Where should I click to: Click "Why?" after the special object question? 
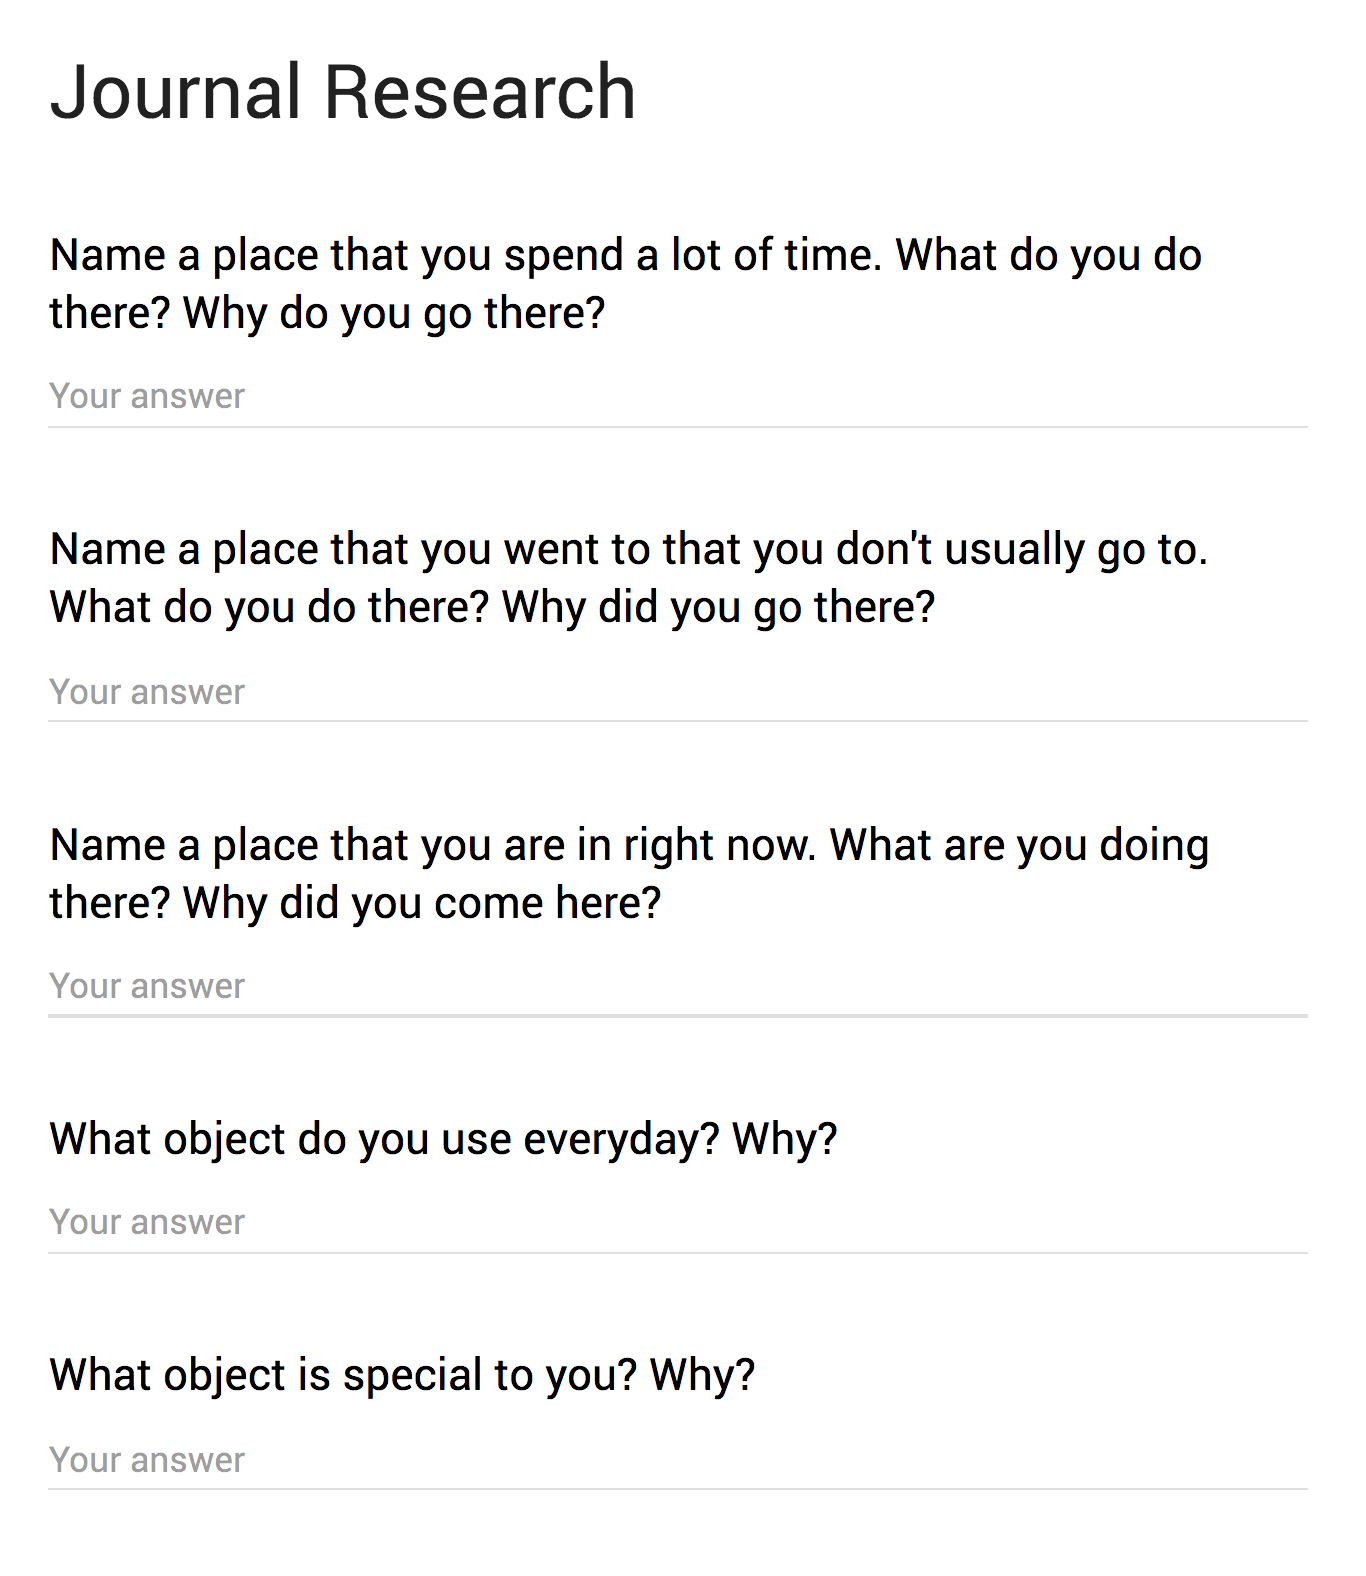point(702,1376)
